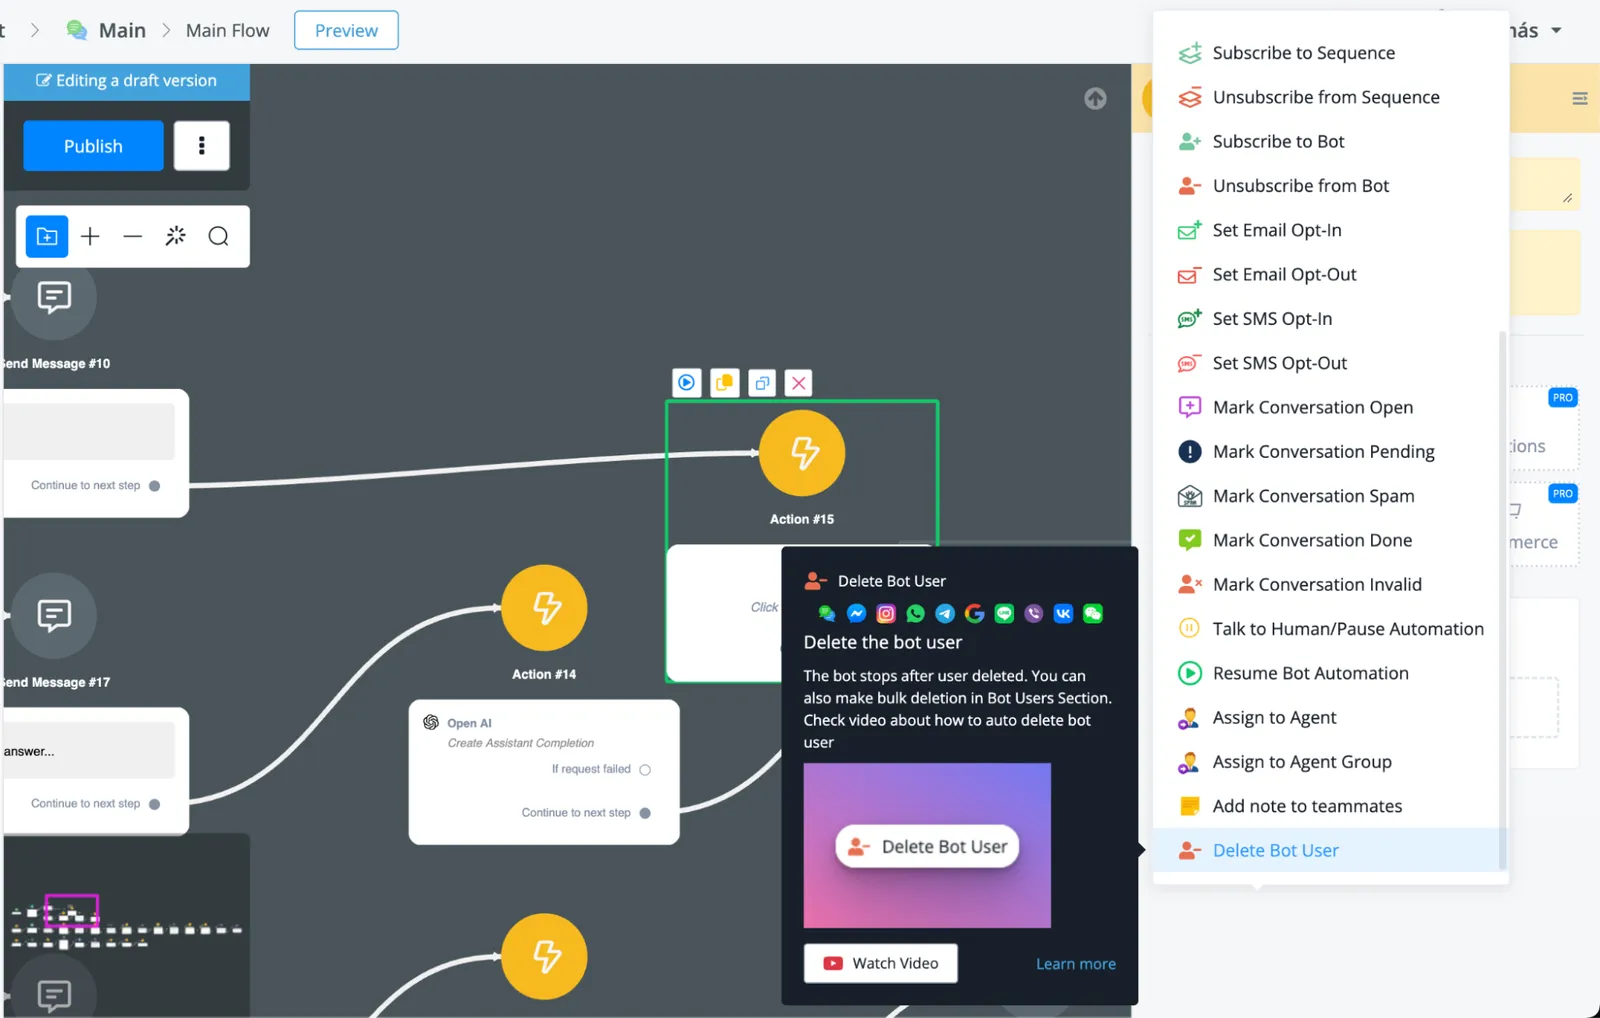Run Action #15 with the play icon

[686, 382]
